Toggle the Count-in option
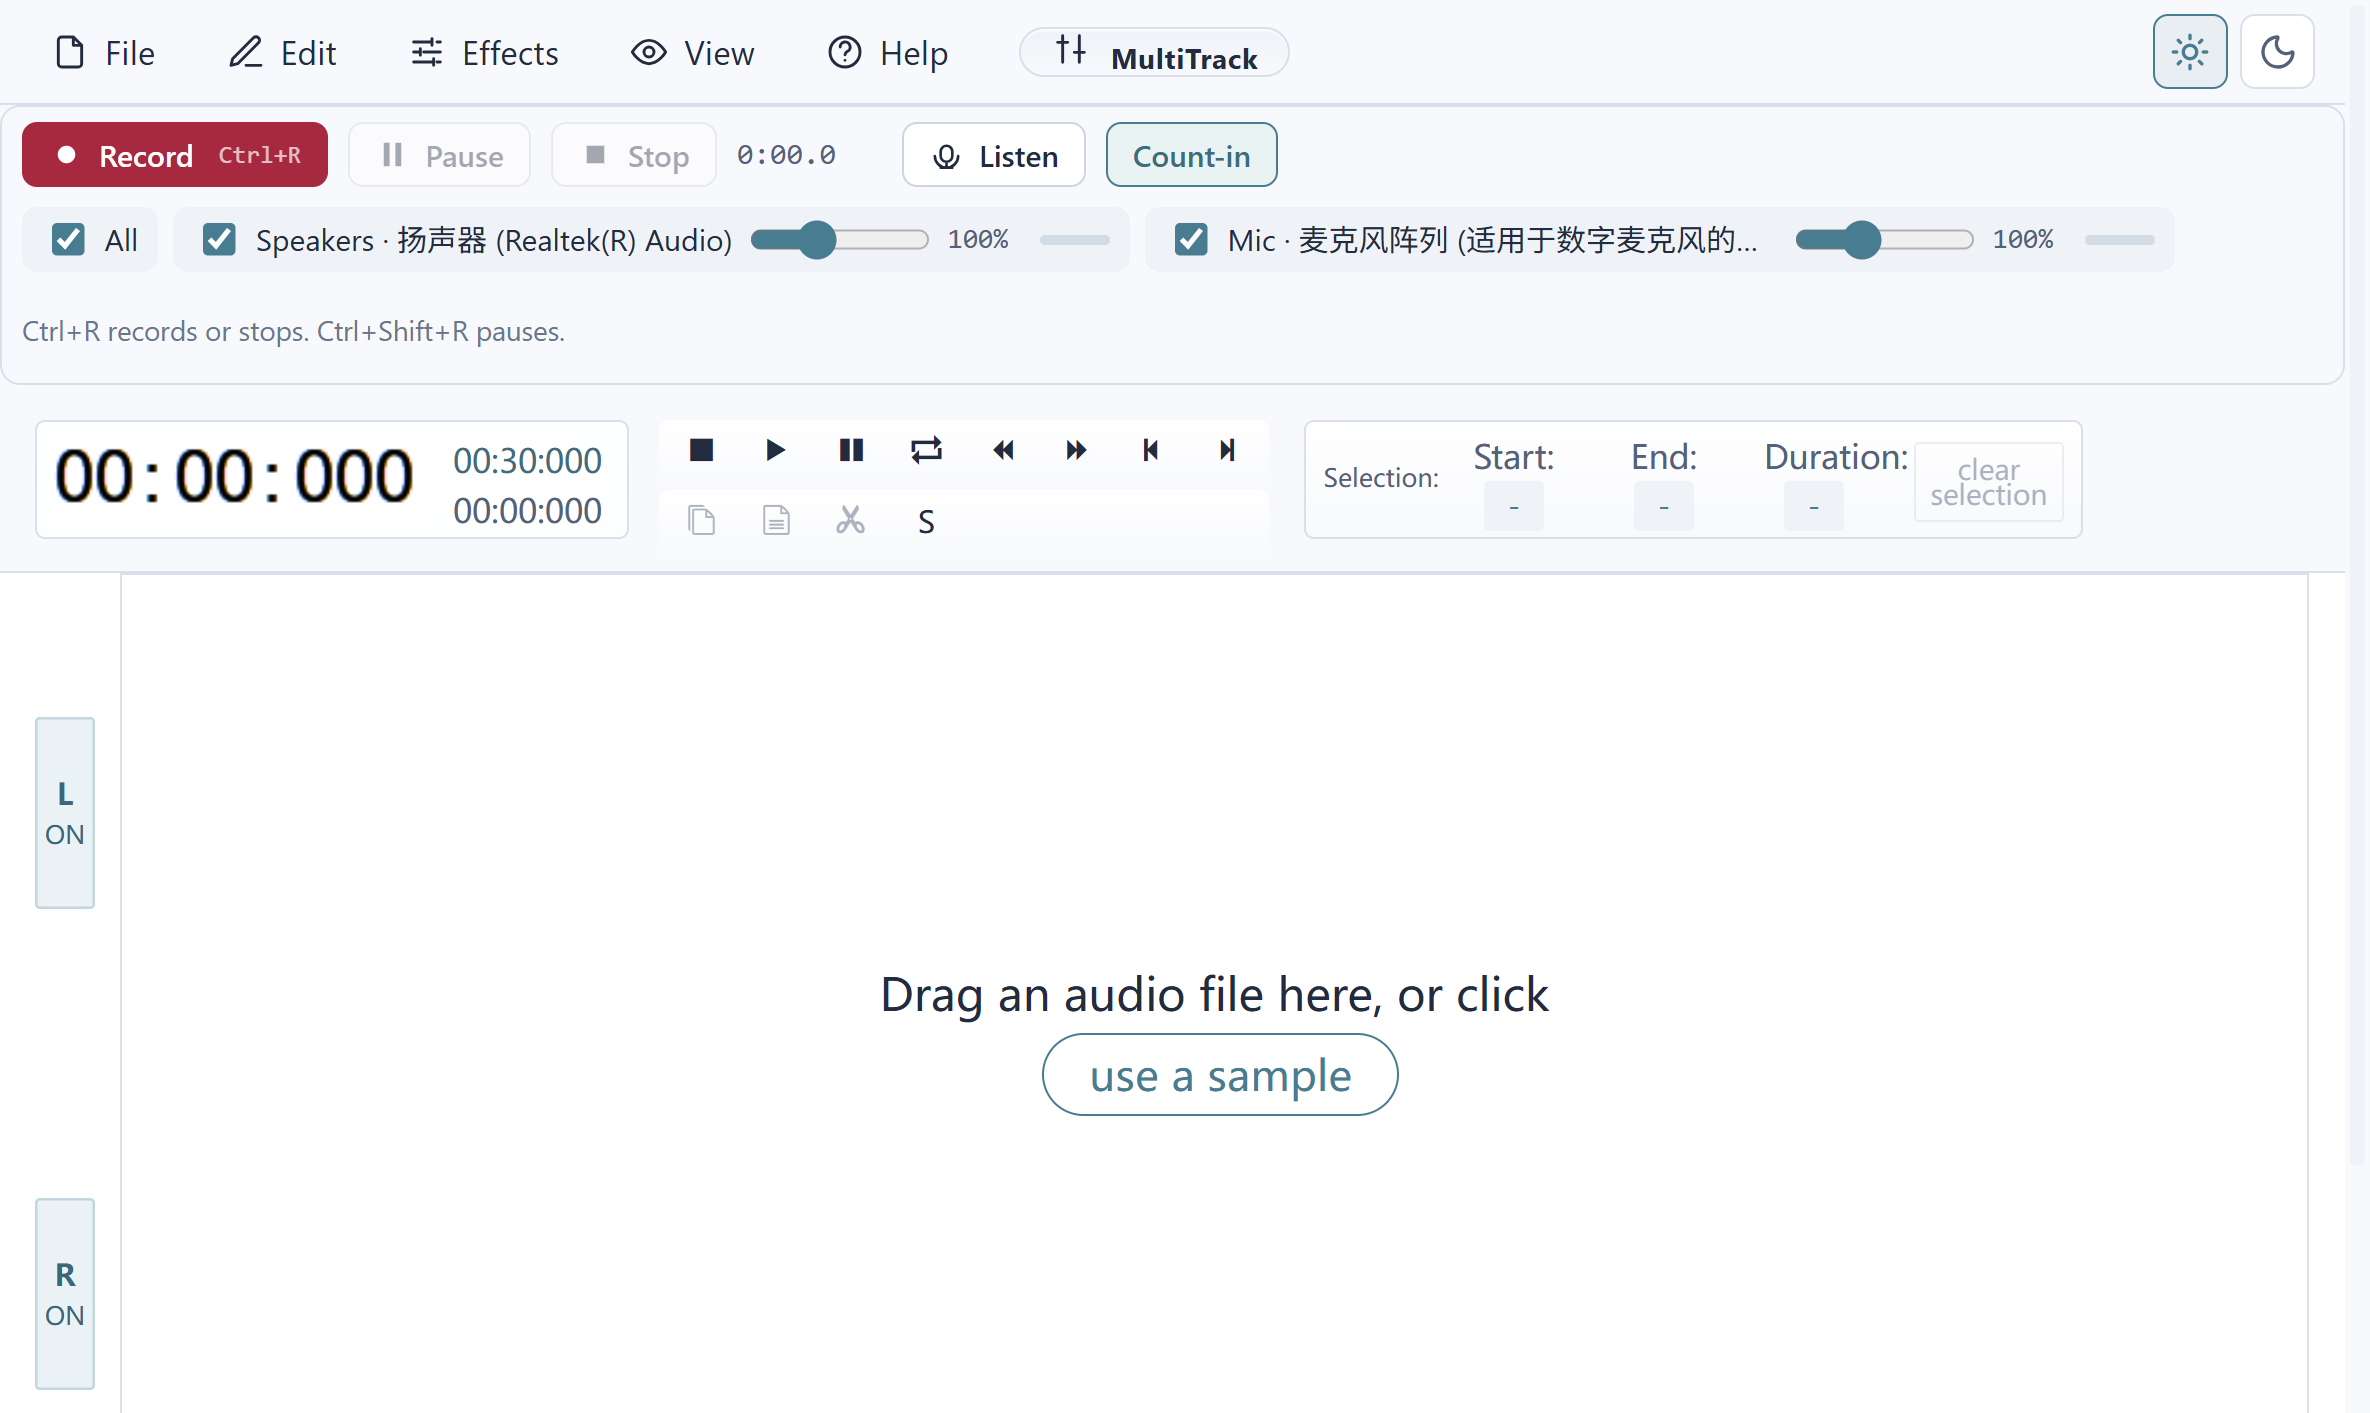The width and height of the screenshot is (2370, 1413). pos(1191,155)
